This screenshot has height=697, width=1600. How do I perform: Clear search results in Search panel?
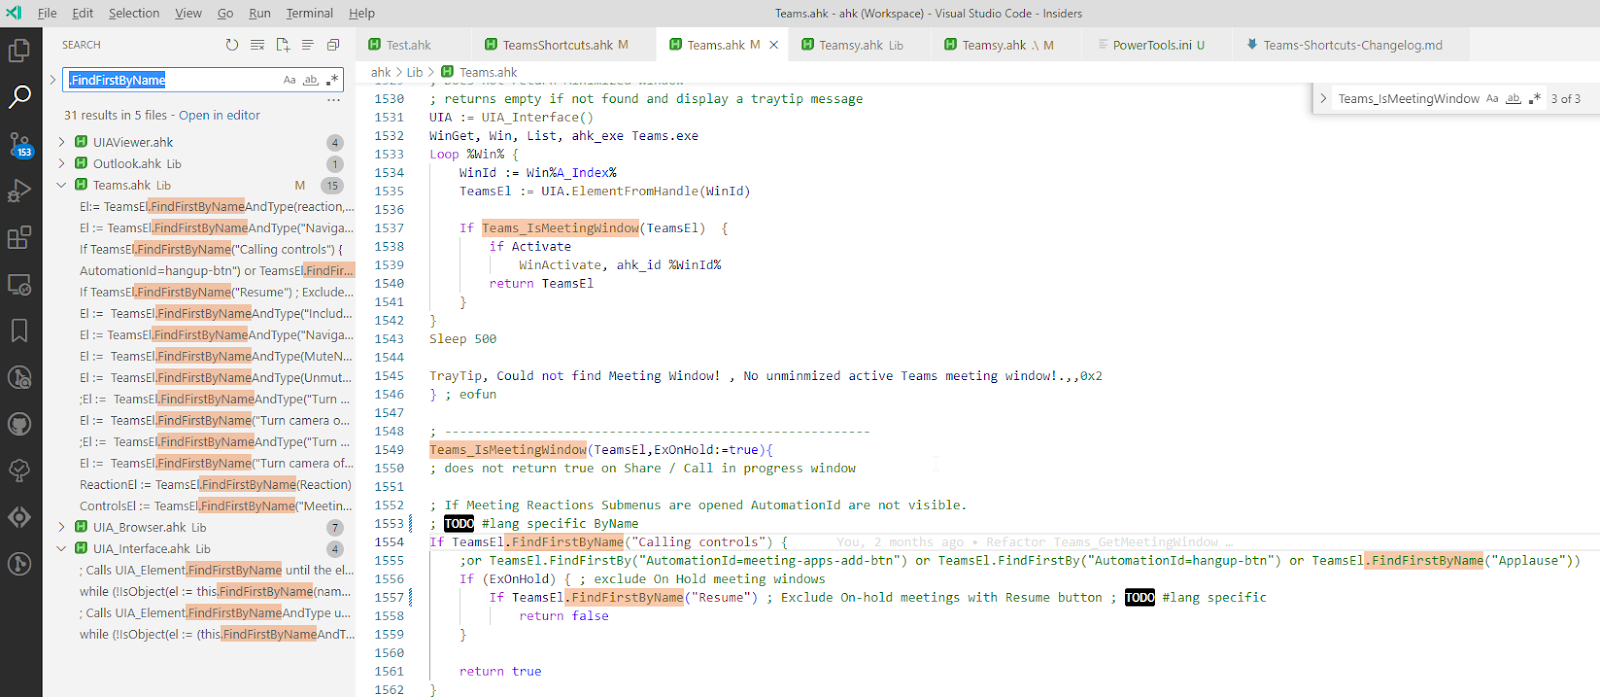click(257, 45)
